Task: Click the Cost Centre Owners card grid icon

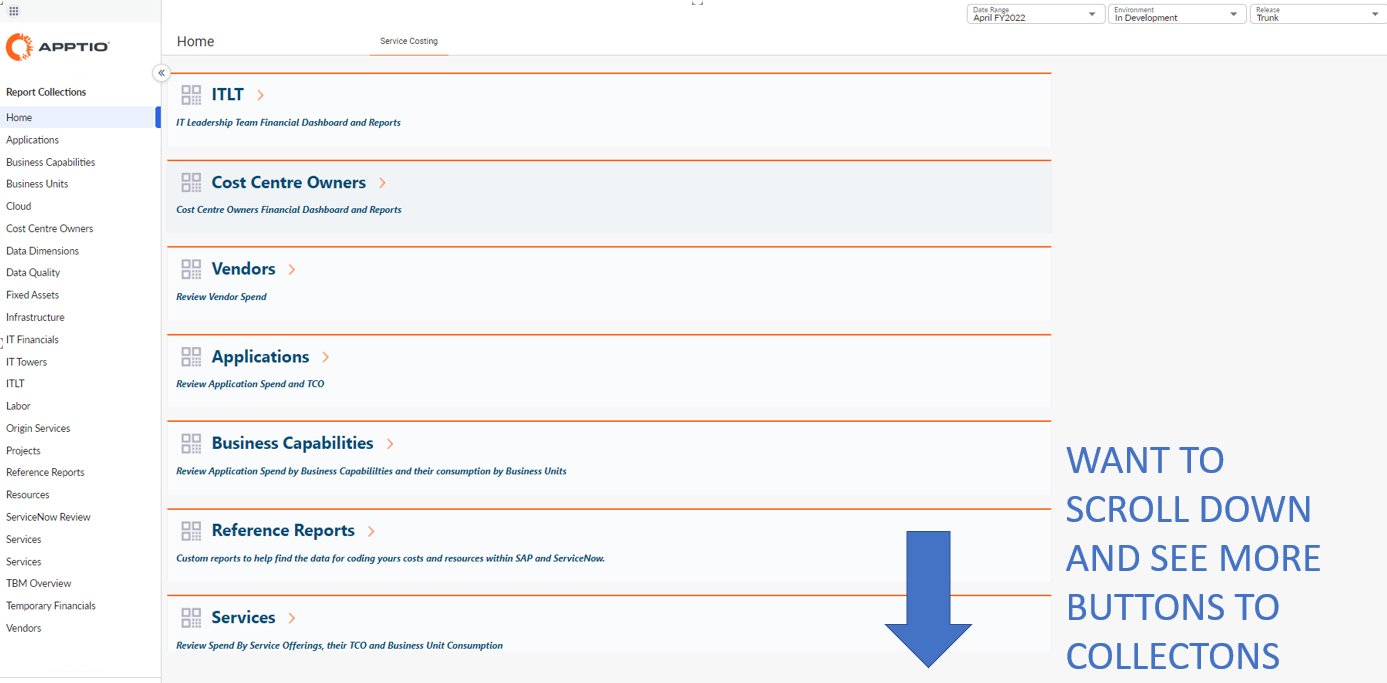Action: [191, 183]
